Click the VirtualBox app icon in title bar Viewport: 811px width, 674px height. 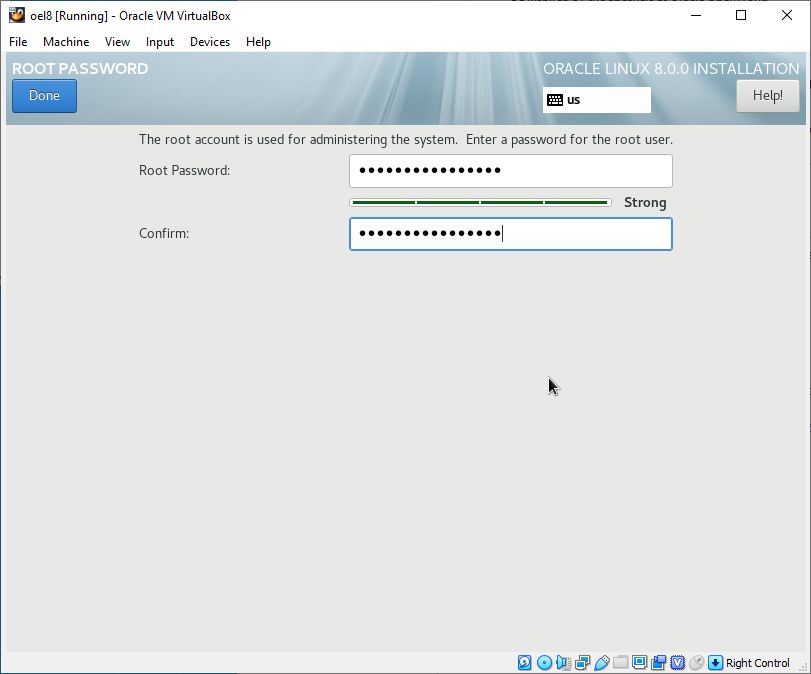(17, 15)
